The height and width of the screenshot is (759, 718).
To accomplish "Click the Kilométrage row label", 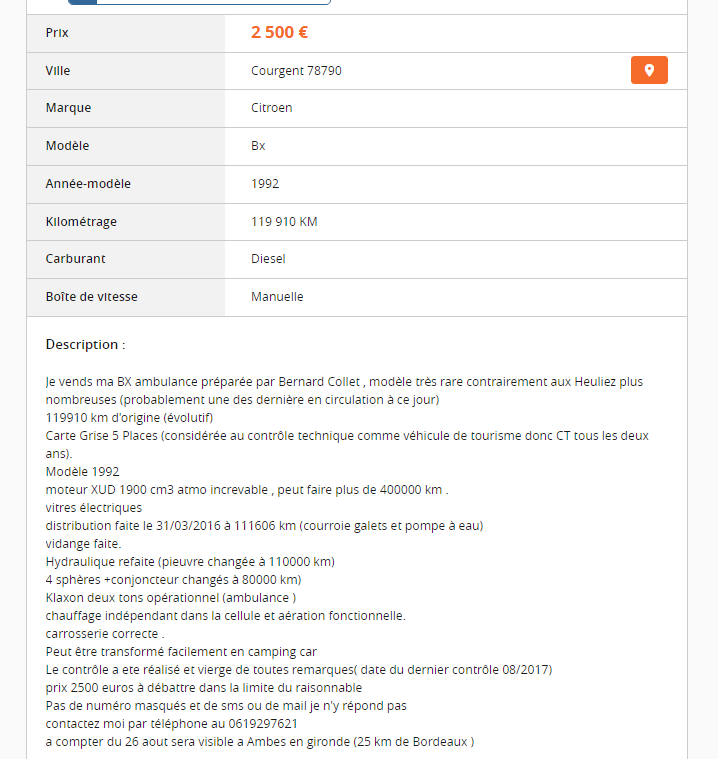I will point(81,221).
